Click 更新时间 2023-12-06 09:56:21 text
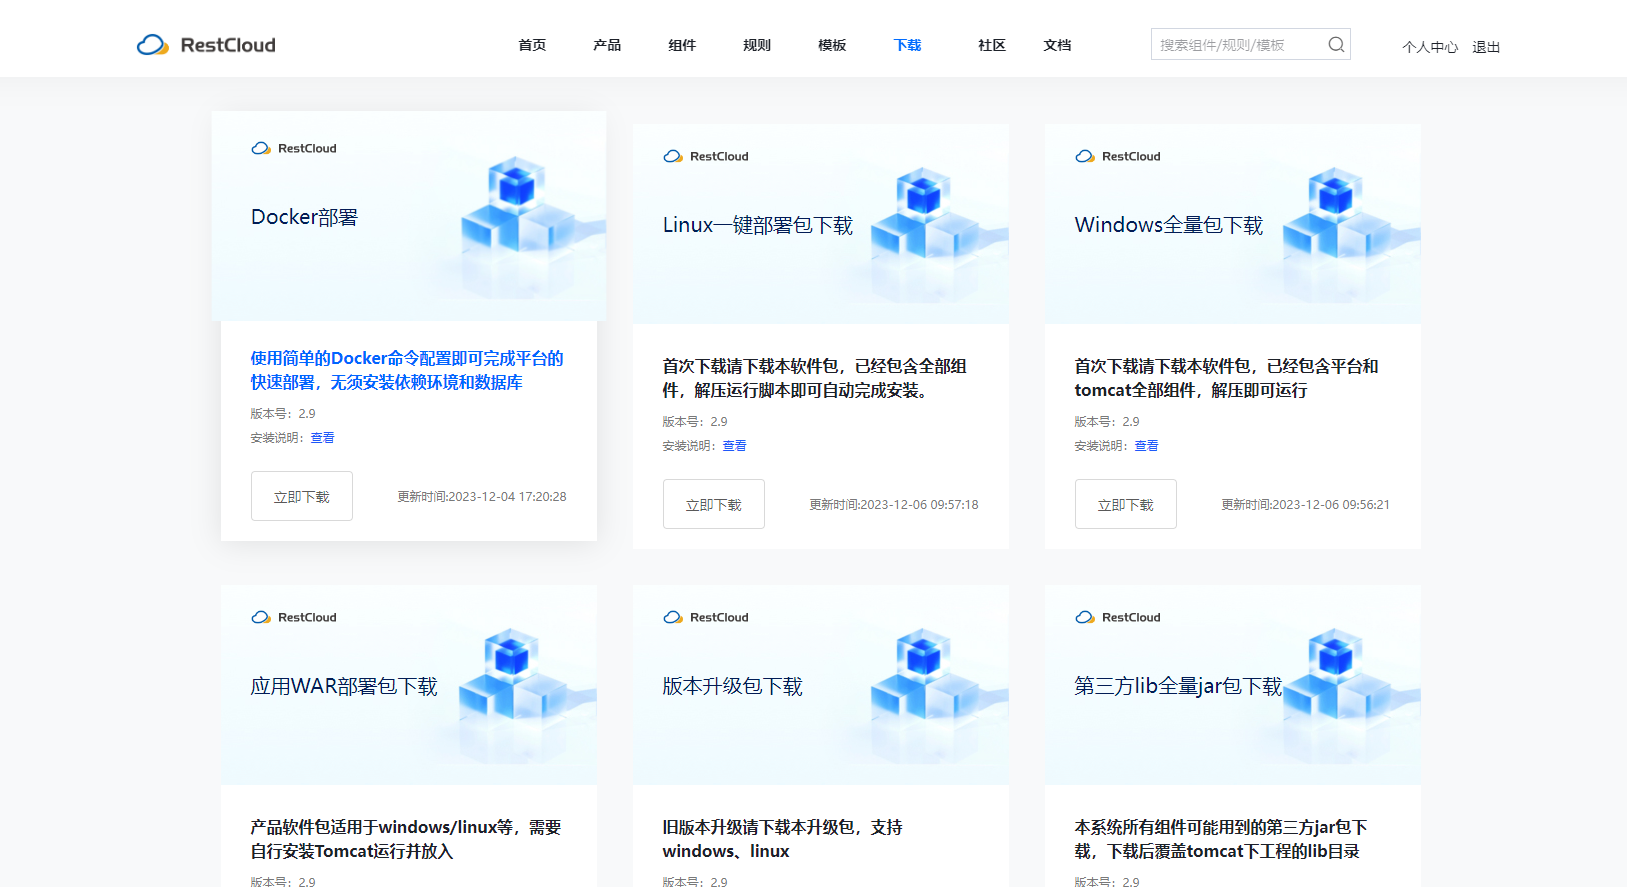This screenshot has height=887, width=1627. pyautogui.click(x=1306, y=504)
